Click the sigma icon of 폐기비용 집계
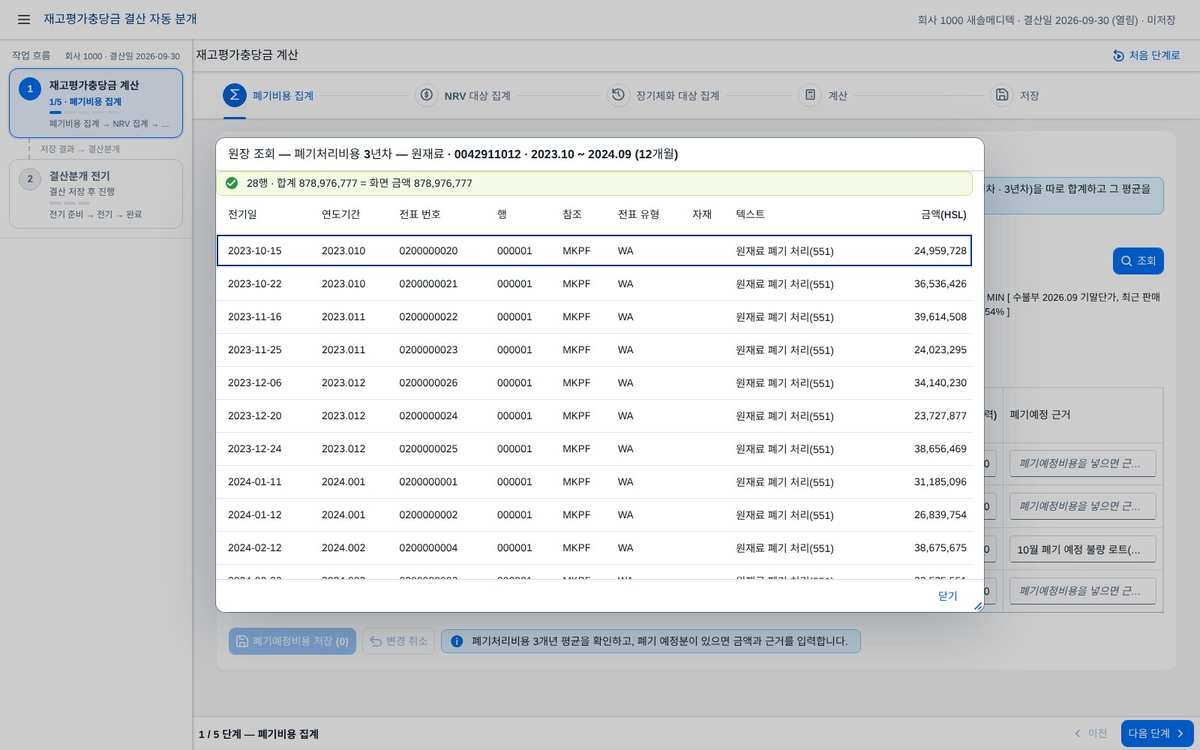 click(x=235, y=95)
